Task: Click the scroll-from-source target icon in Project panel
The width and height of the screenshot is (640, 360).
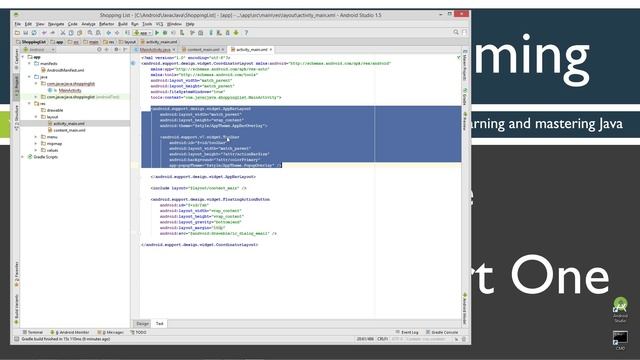Action: (x=99, y=49)
